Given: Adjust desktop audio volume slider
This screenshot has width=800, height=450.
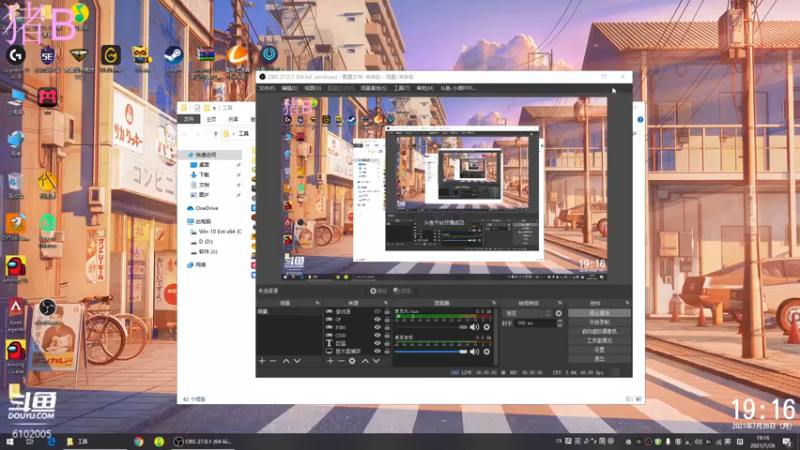Looking at the screenshot, I should point(431,352).
